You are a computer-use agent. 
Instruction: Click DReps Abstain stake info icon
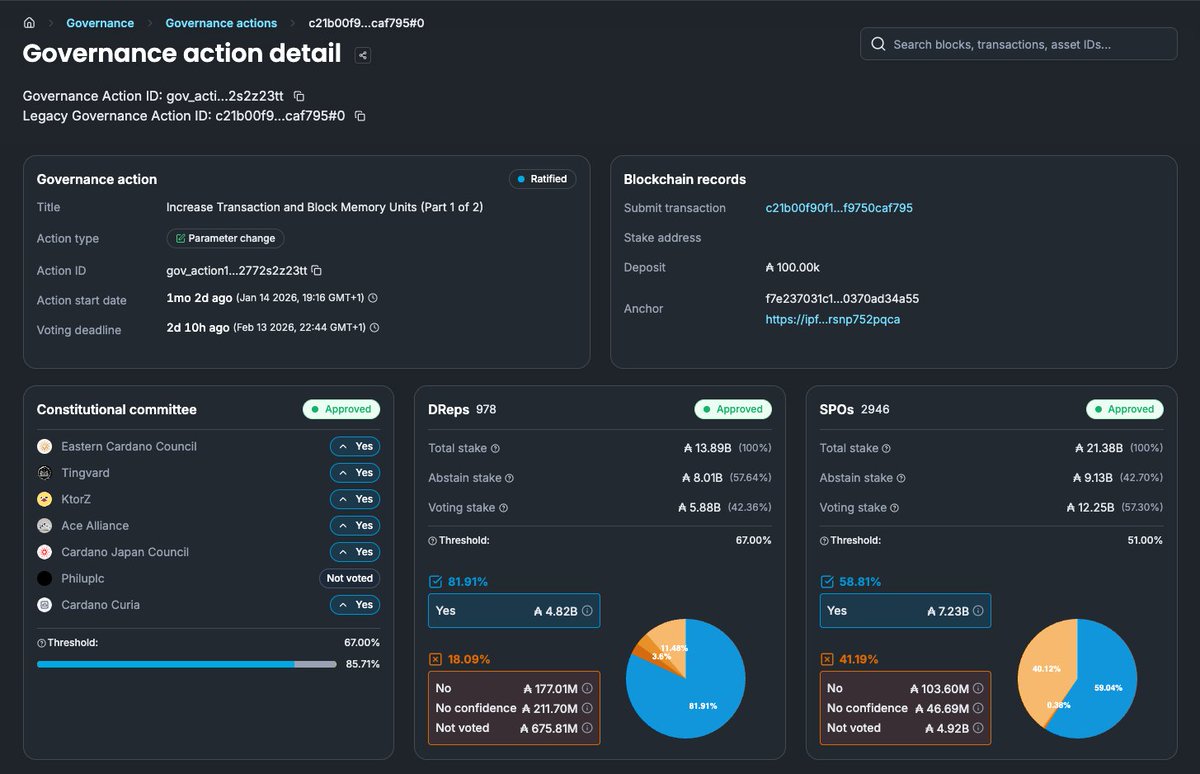(510, 478)
